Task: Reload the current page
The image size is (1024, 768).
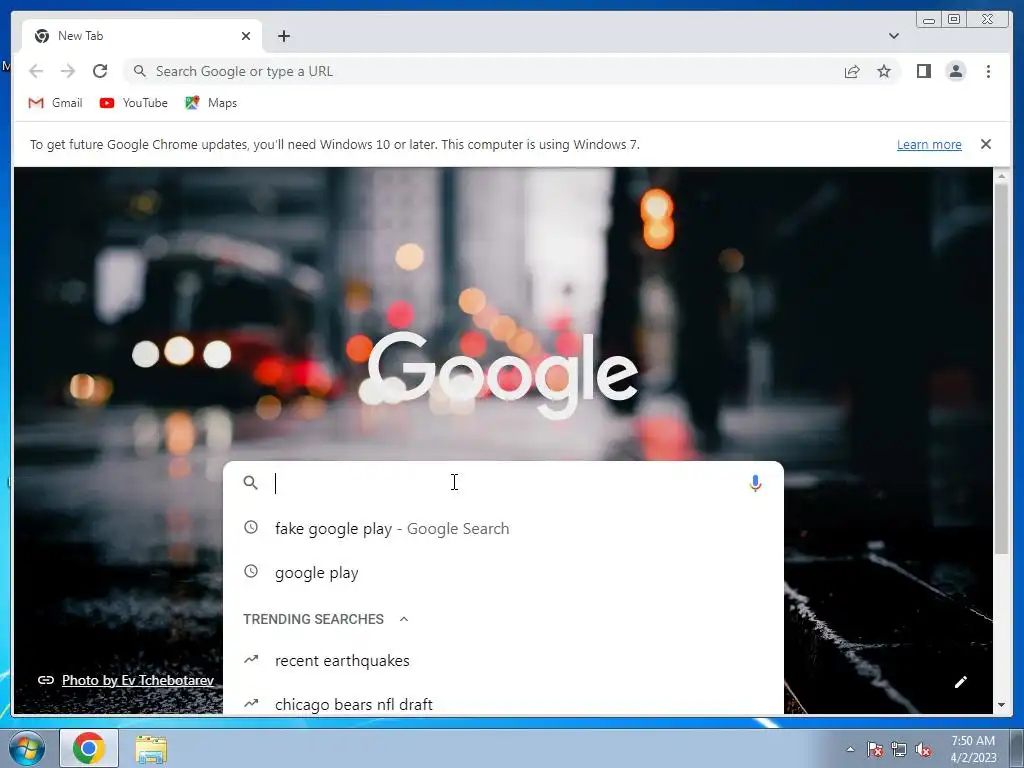Action: (100, 71)
